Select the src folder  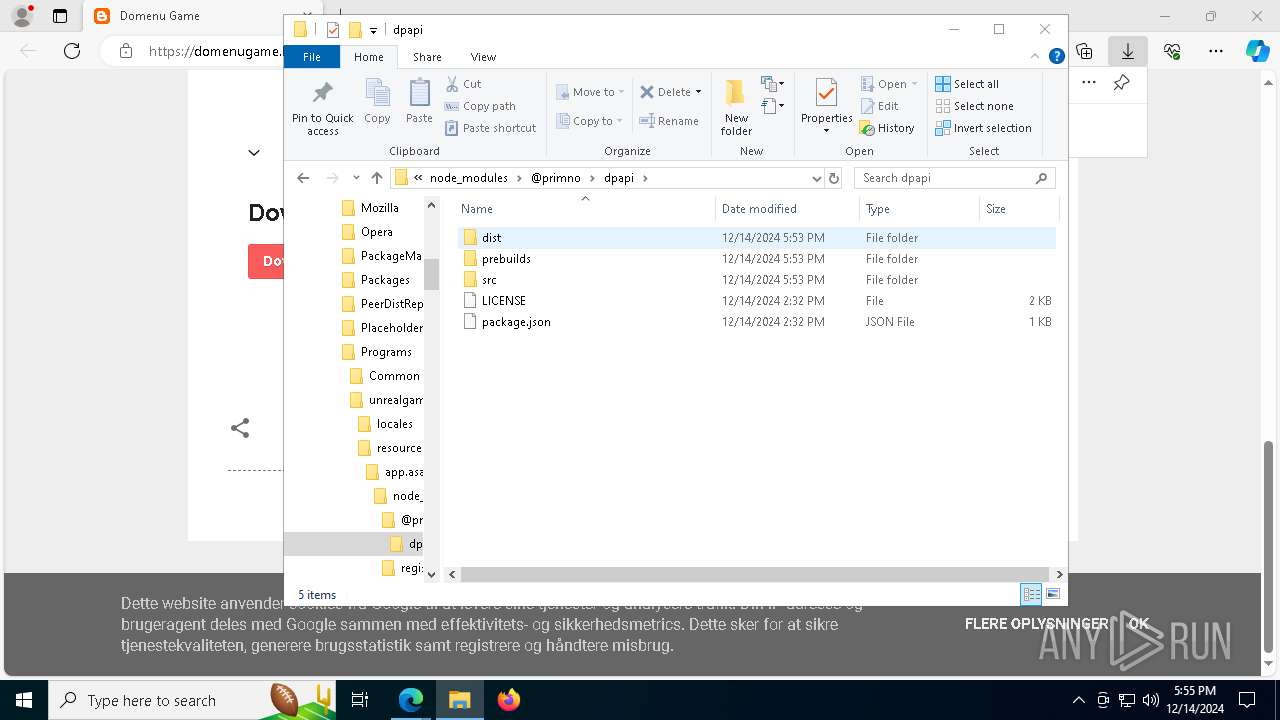[x=757, y=280]
